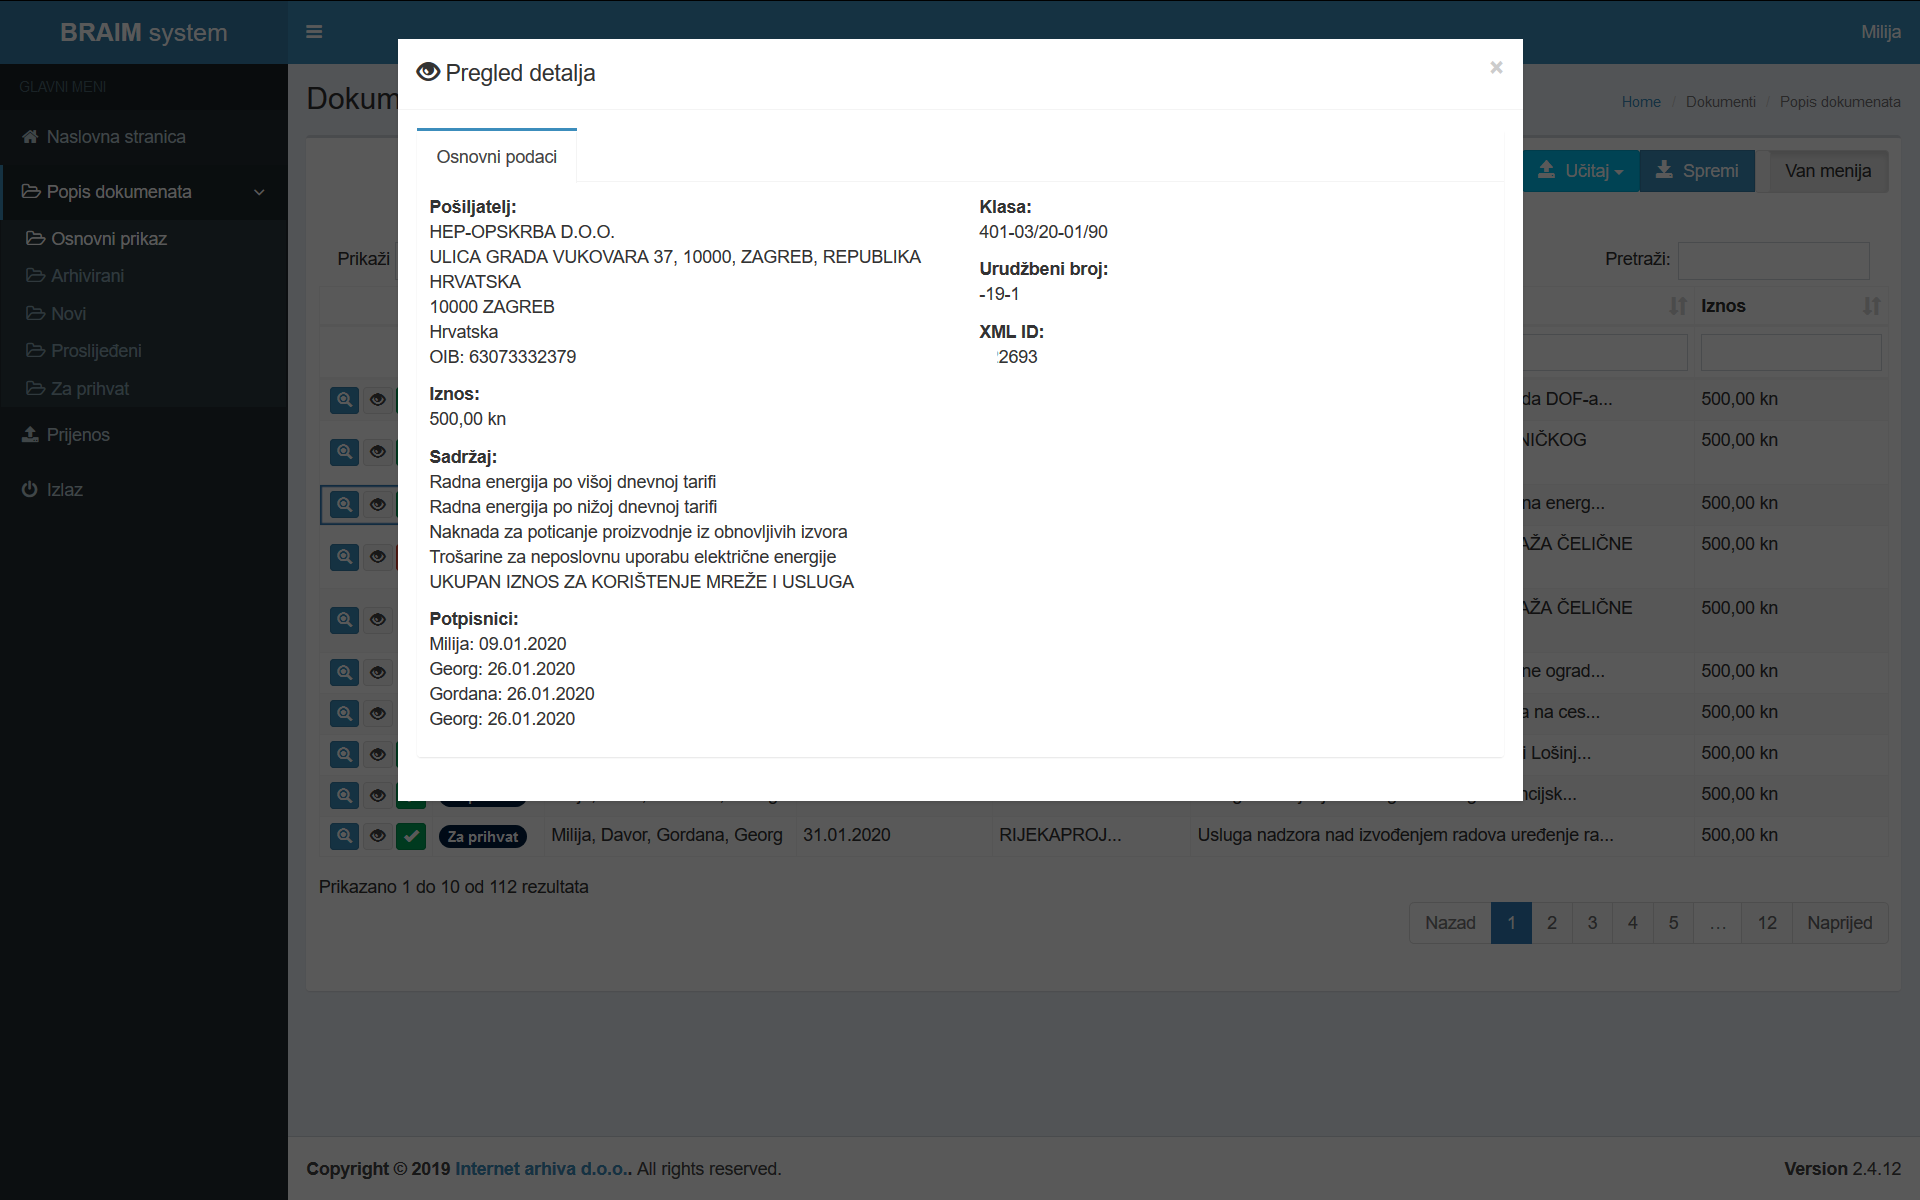Screen dimensions: 1920x1200
Task: Sort by the Iznos column arrows
Action: click(x=1871, y=306)
